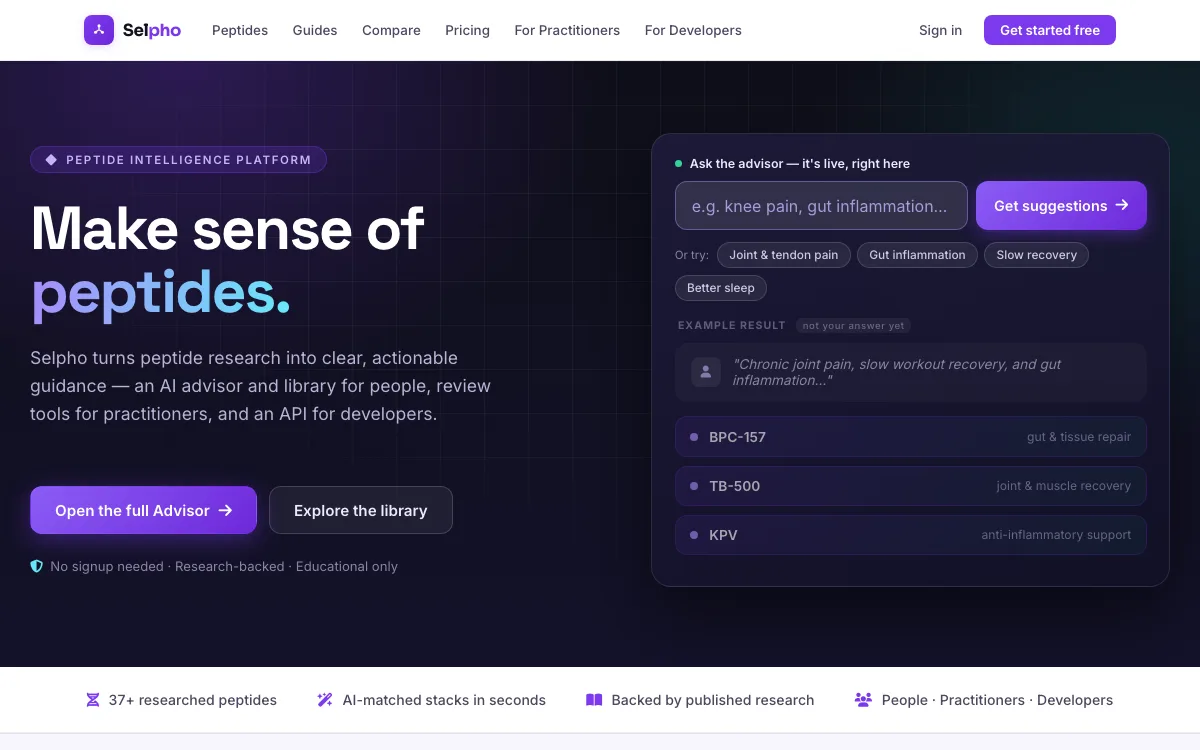Focus the advisor symptom input field

pyautogui.click(x=821, y=206)
